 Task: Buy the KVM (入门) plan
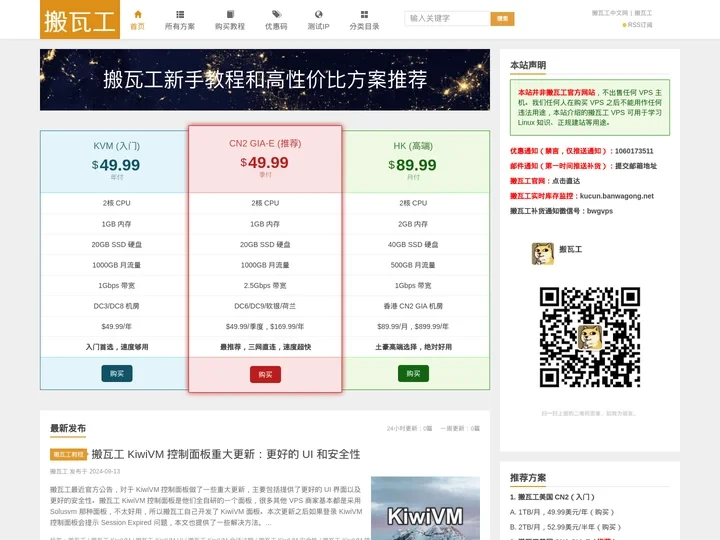pyautogui.click(x=117, y=374)
